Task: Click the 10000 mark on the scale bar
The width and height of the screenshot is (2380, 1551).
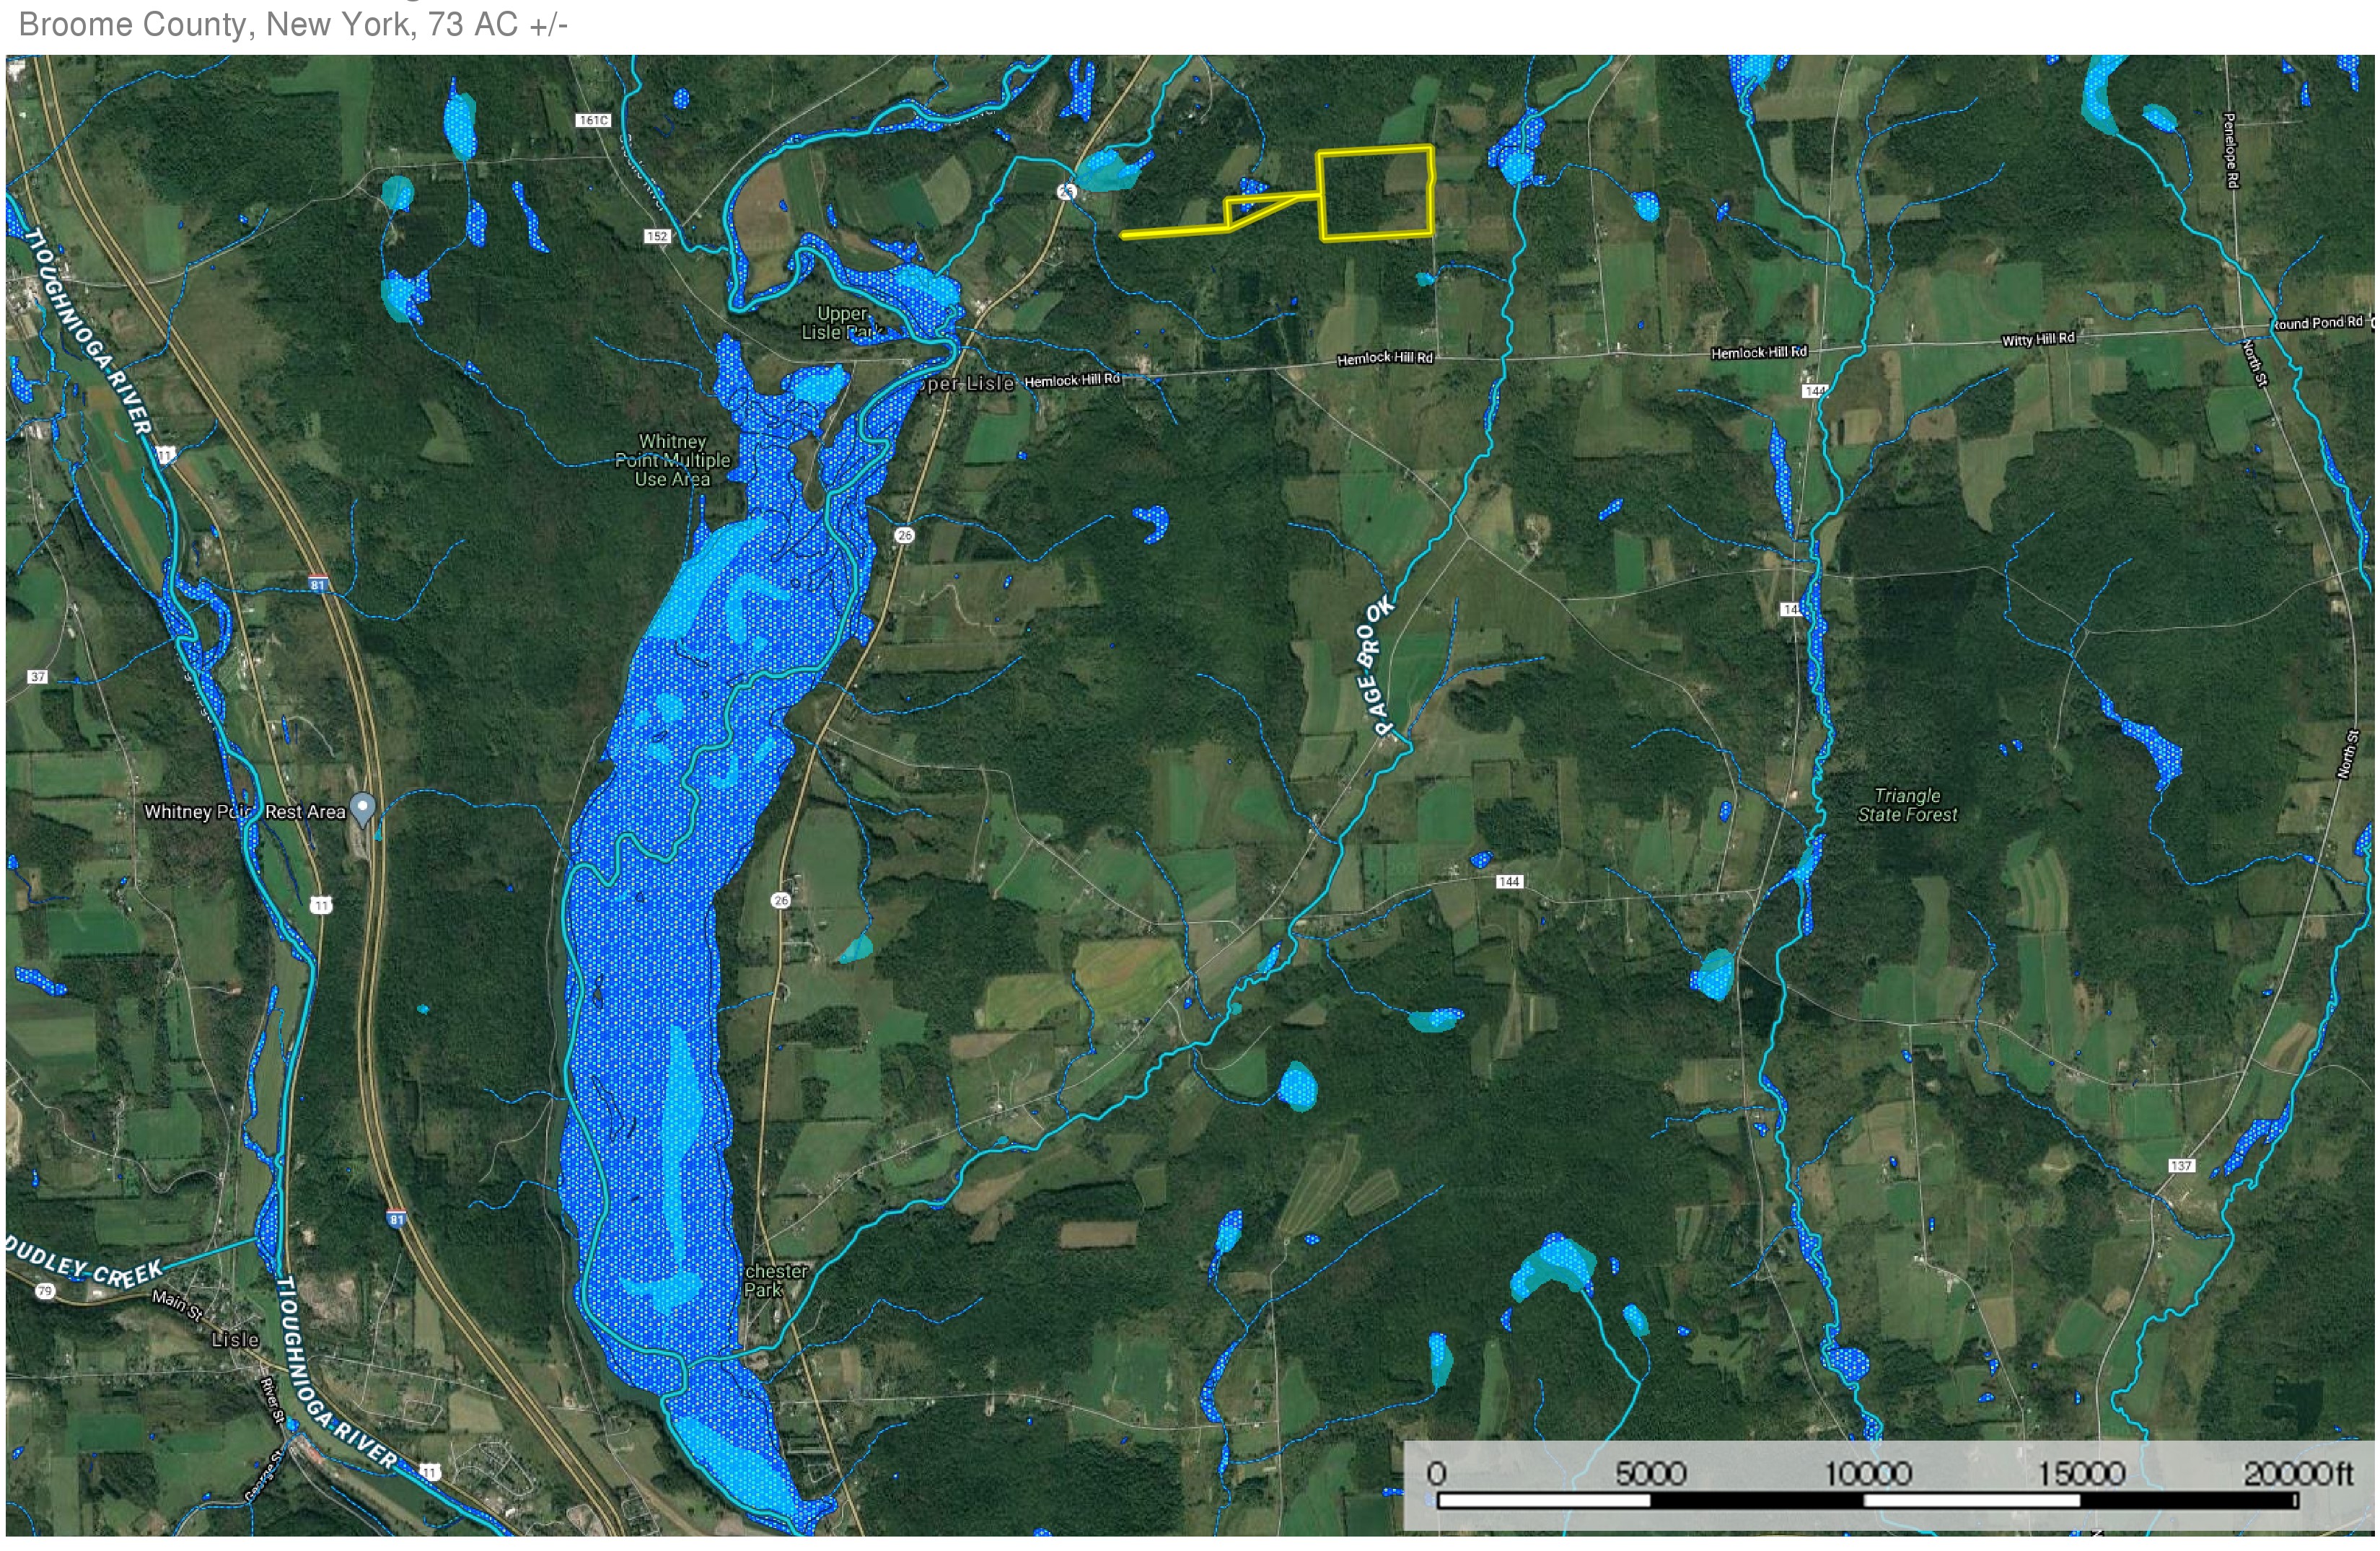Action: coord(1867,1474)
